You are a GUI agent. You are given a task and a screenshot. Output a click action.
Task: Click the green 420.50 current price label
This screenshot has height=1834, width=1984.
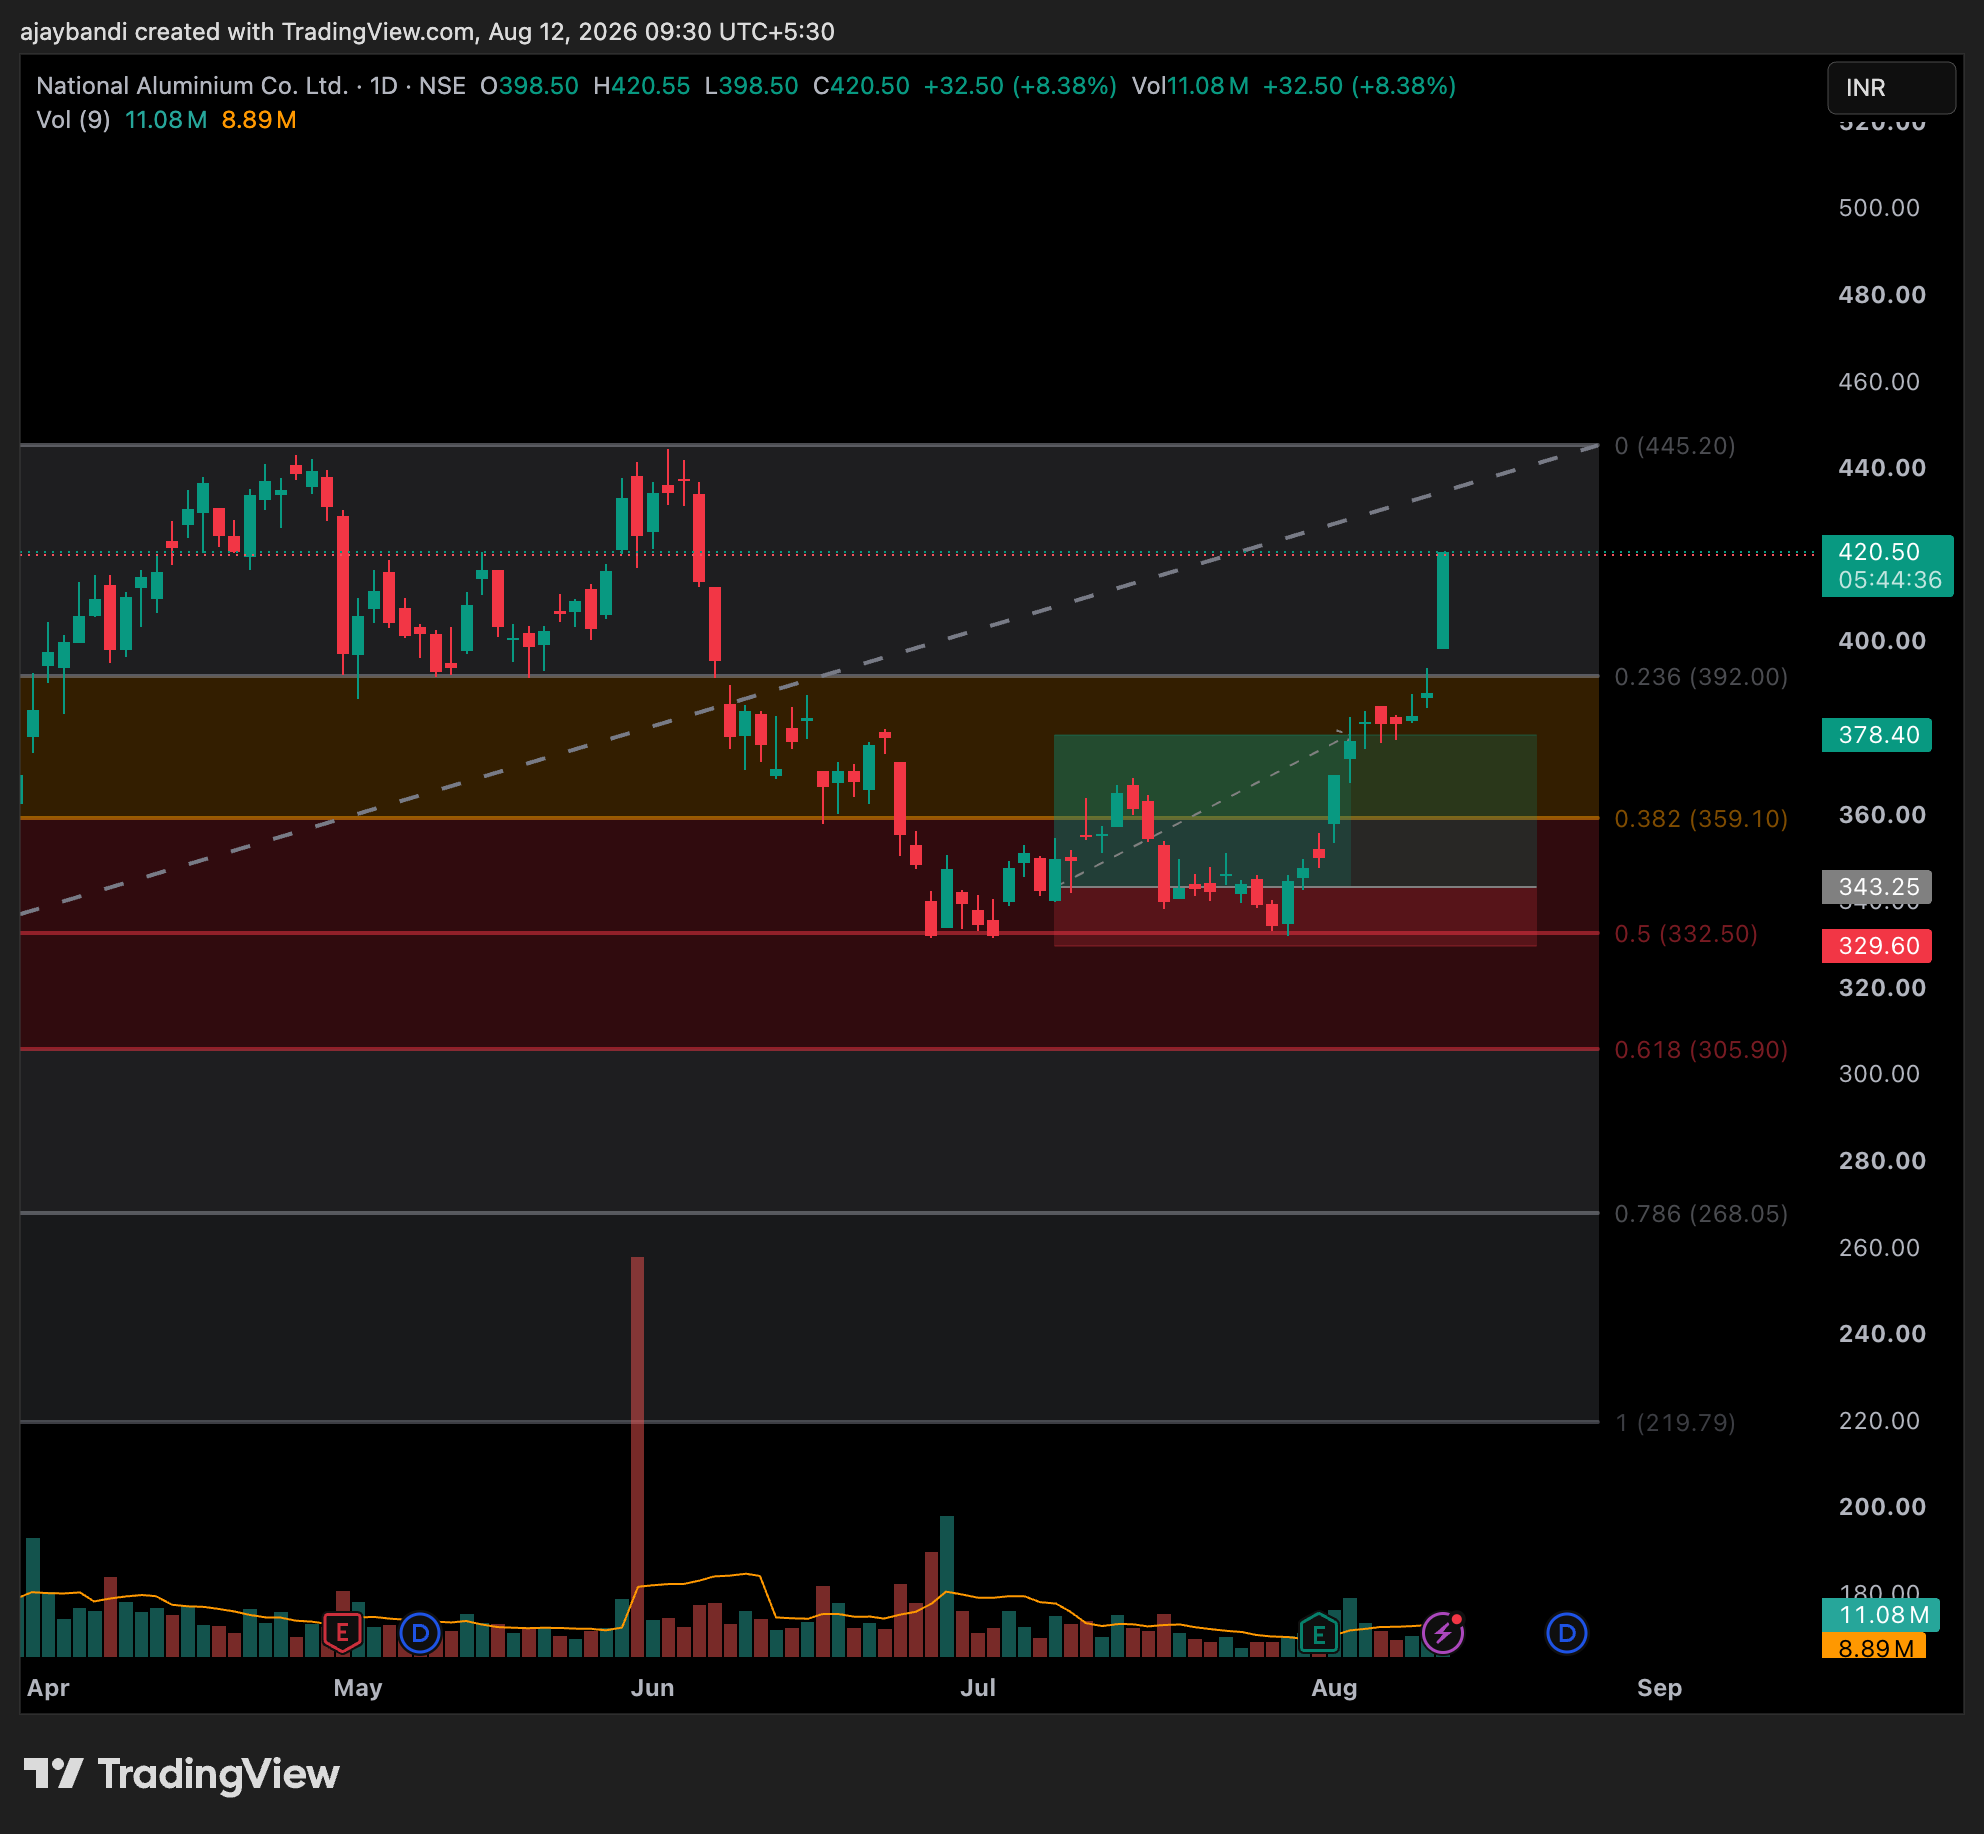[x=1887, y=566]
